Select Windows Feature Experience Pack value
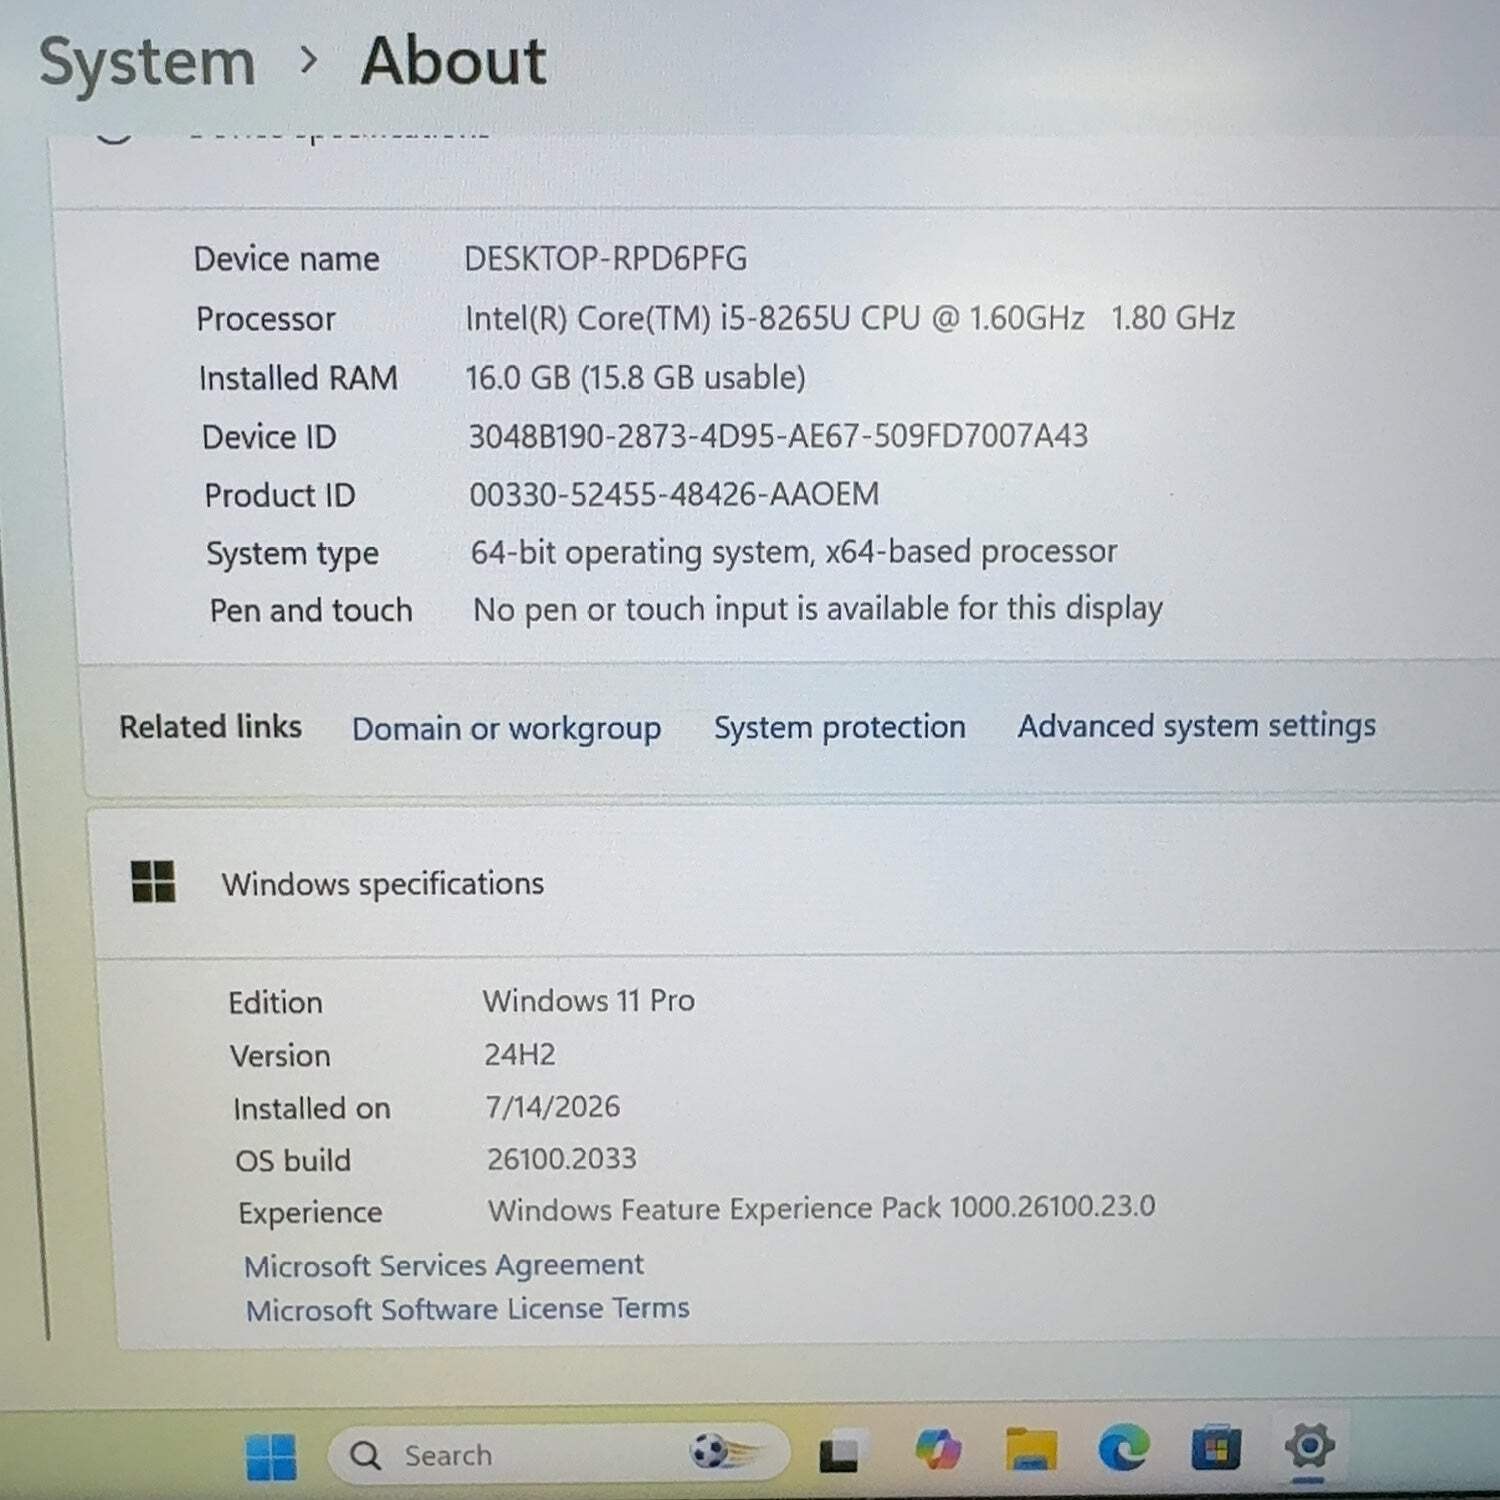 tap(821, 1208)
